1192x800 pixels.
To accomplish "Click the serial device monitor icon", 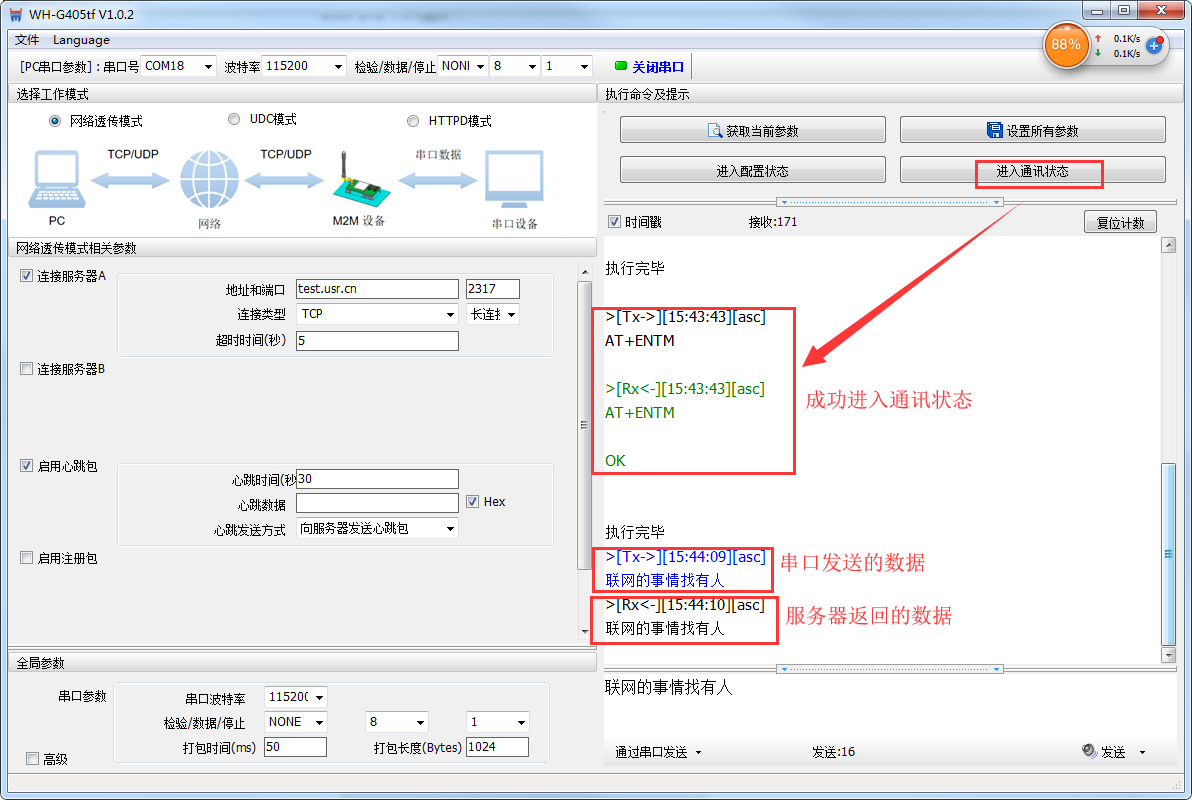I will click(514, 180).
